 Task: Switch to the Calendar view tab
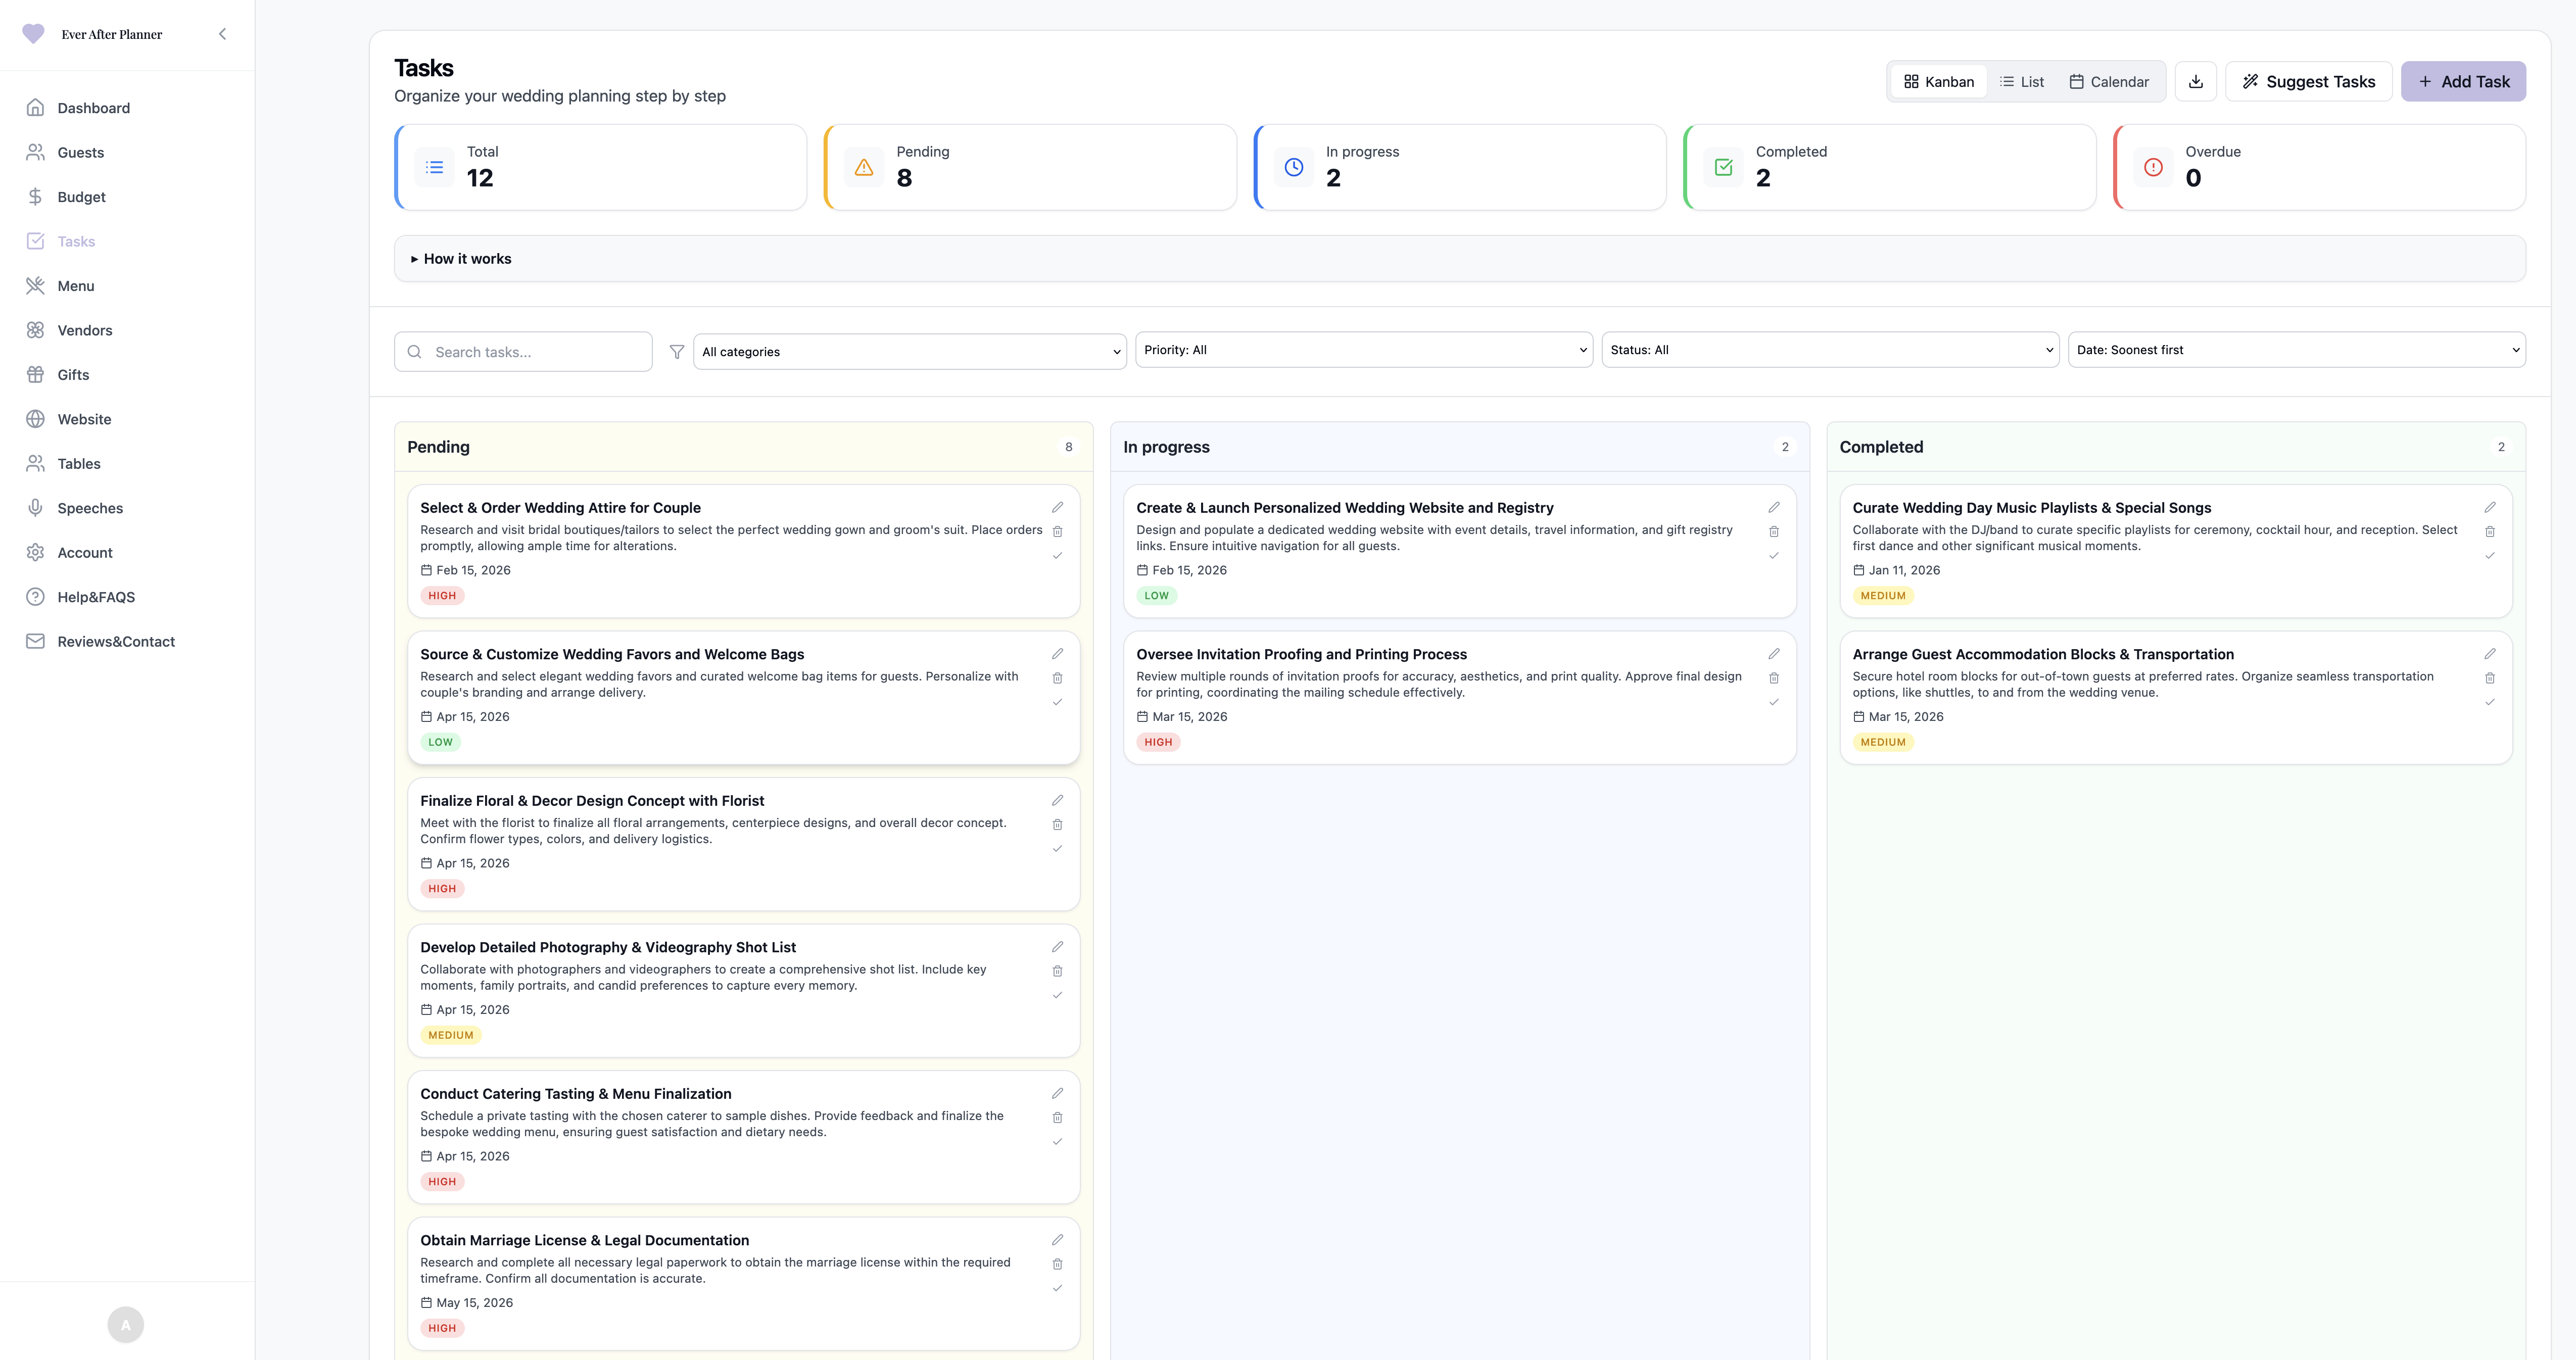pyautogui.click(x=2109, y=81)
